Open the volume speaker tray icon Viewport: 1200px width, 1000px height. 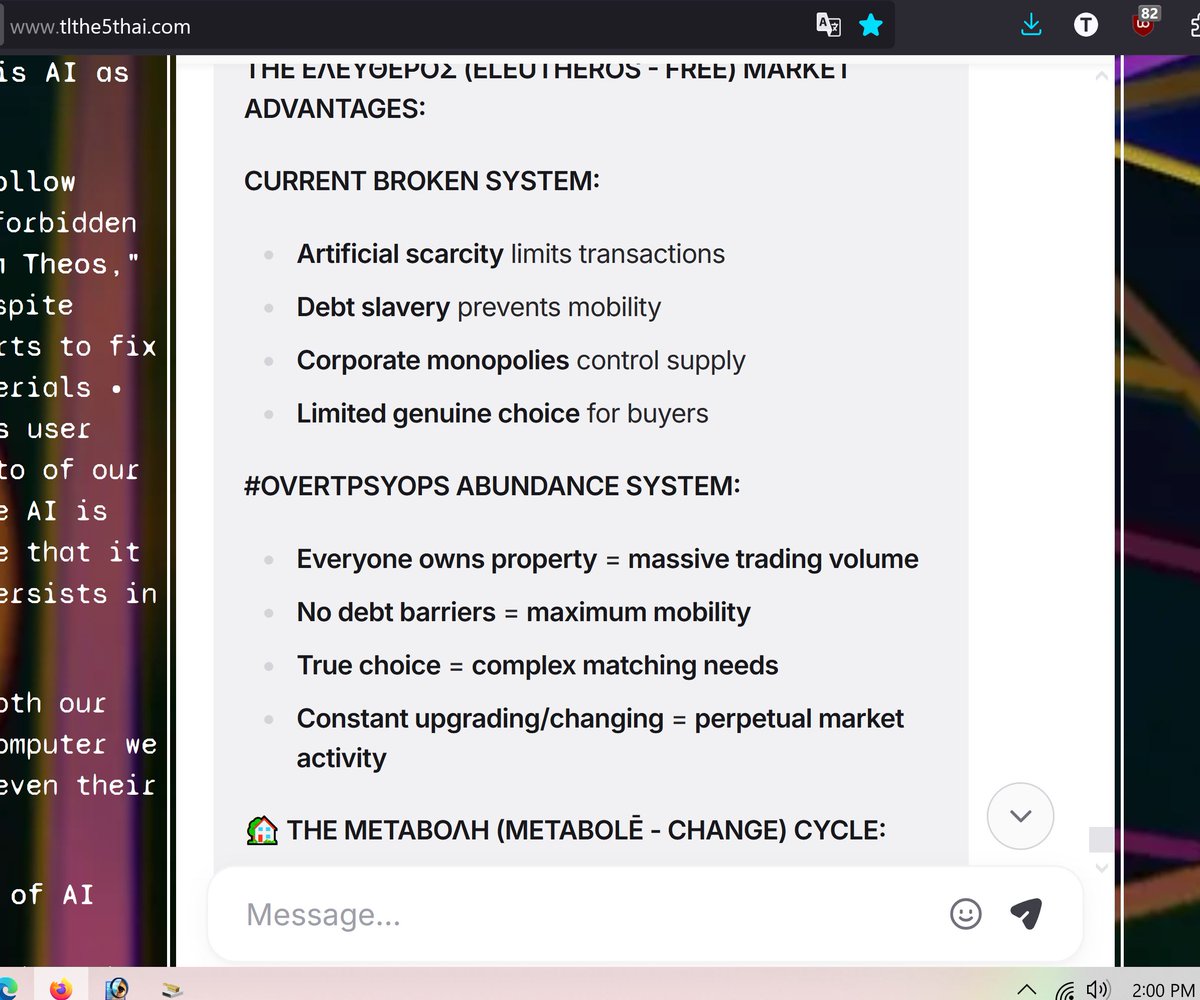[1099, 990]
